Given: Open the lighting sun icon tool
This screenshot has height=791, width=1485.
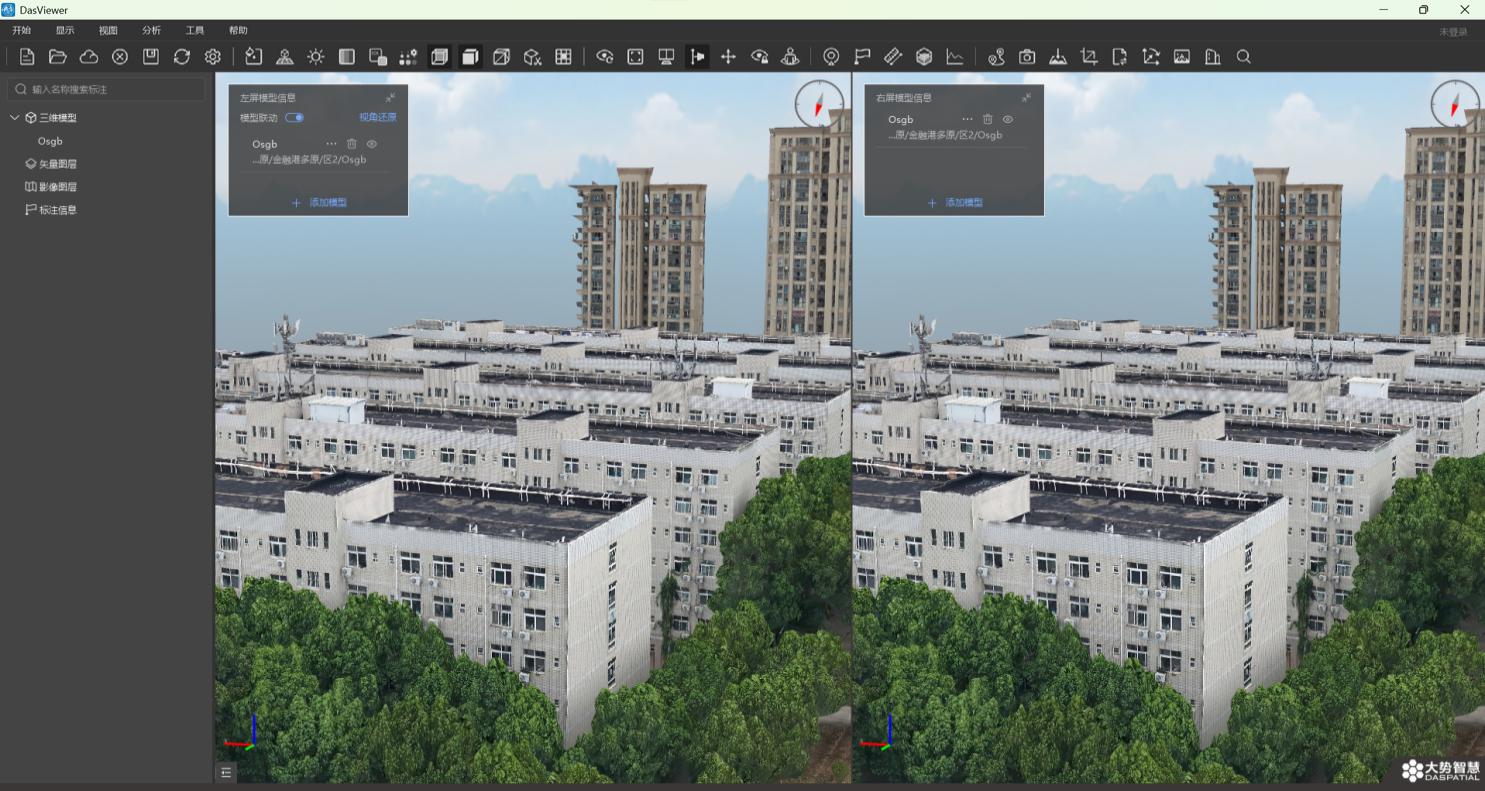Looking at the screenshot, I should click(316, 57).
